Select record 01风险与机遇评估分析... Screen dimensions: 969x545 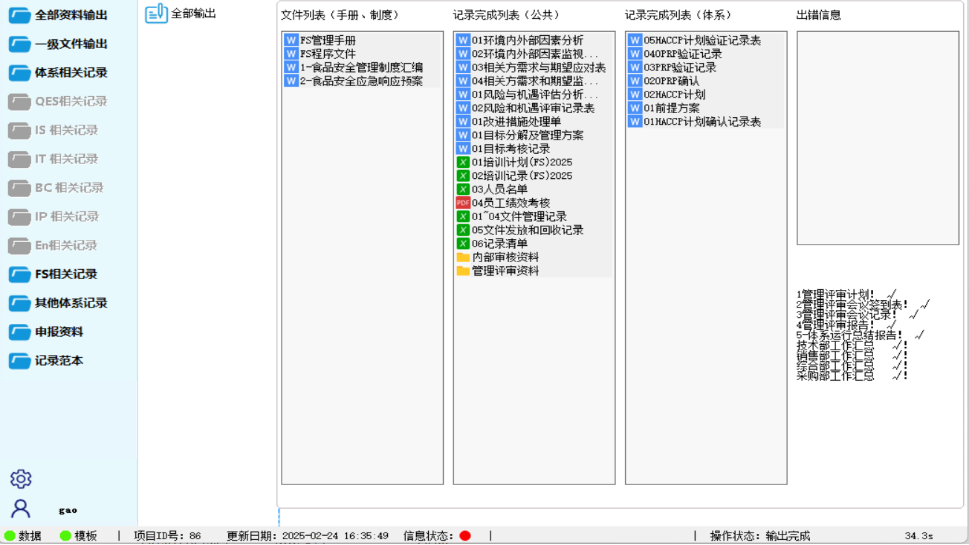point(535,95)
